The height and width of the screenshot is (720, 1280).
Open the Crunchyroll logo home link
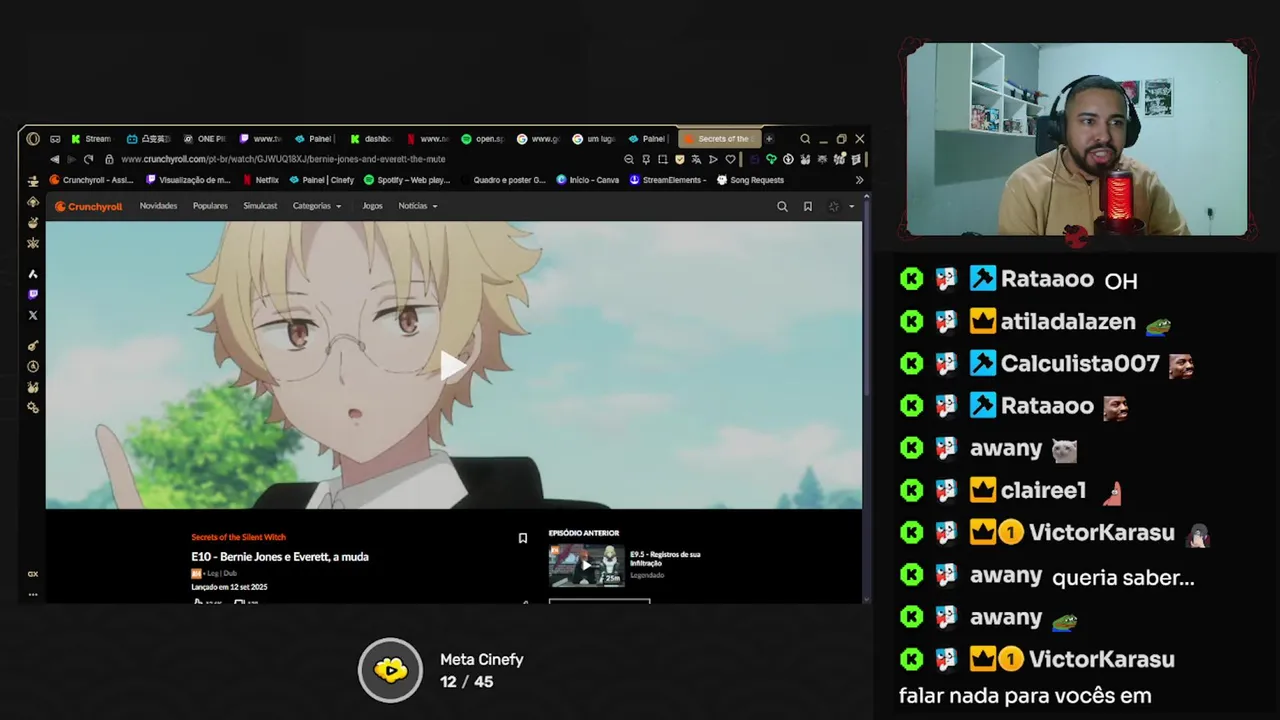coord(88,206)
